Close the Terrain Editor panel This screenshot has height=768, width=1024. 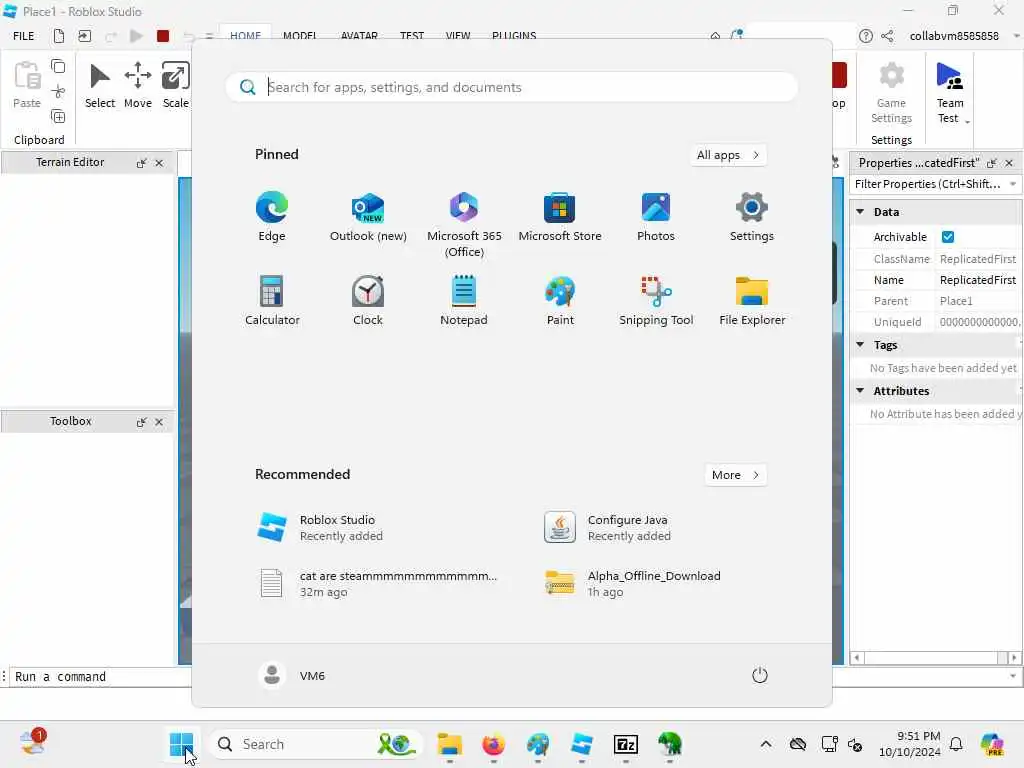click(159, 163)
